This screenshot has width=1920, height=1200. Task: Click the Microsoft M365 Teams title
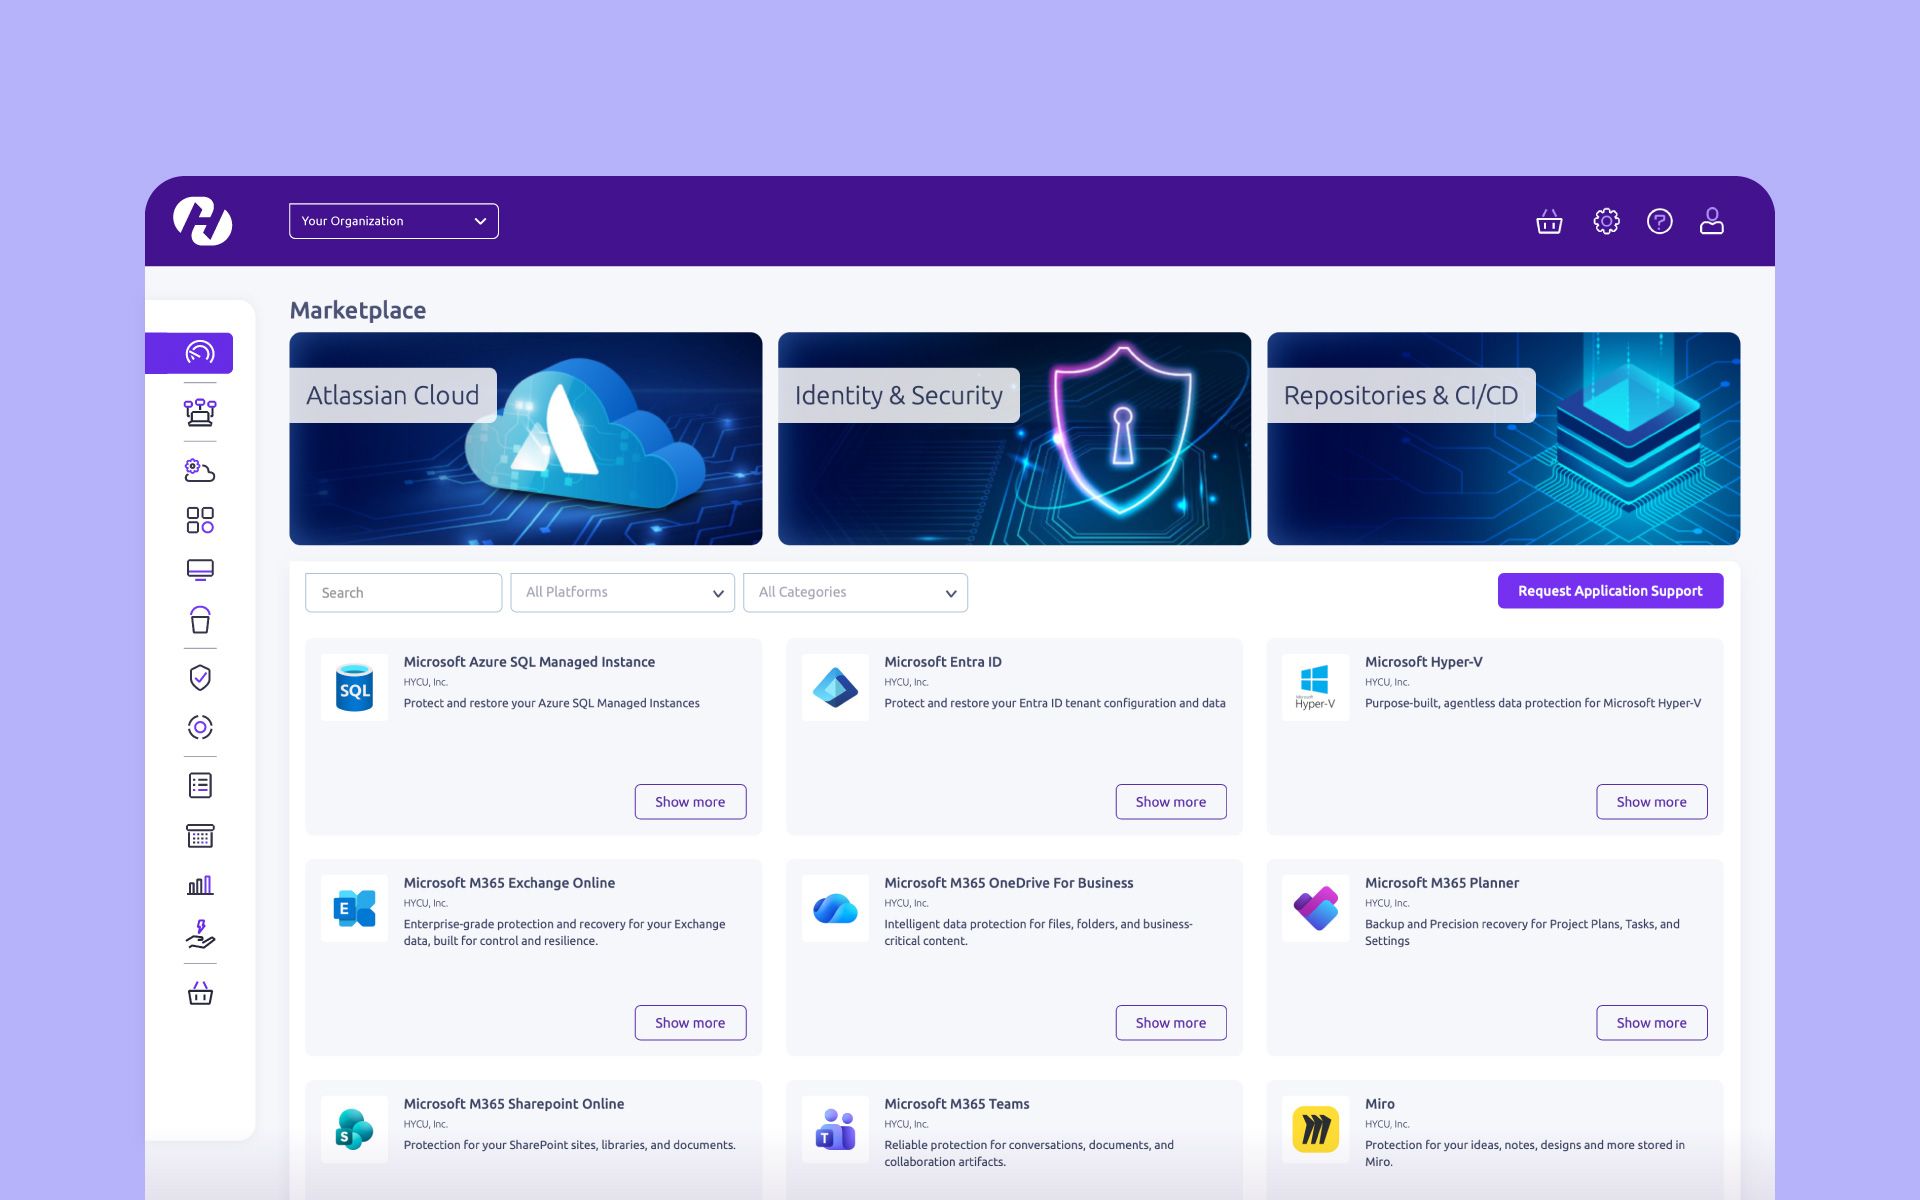[957, 1104]
